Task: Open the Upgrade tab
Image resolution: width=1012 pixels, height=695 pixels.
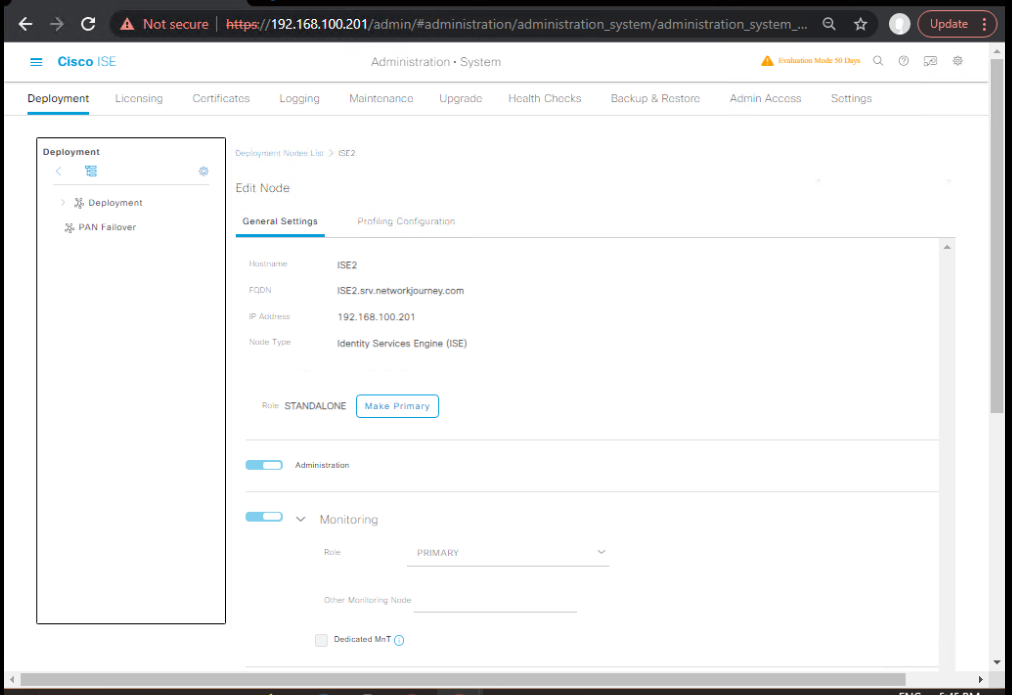Action: pyautogui.click(x=461, y=98)
